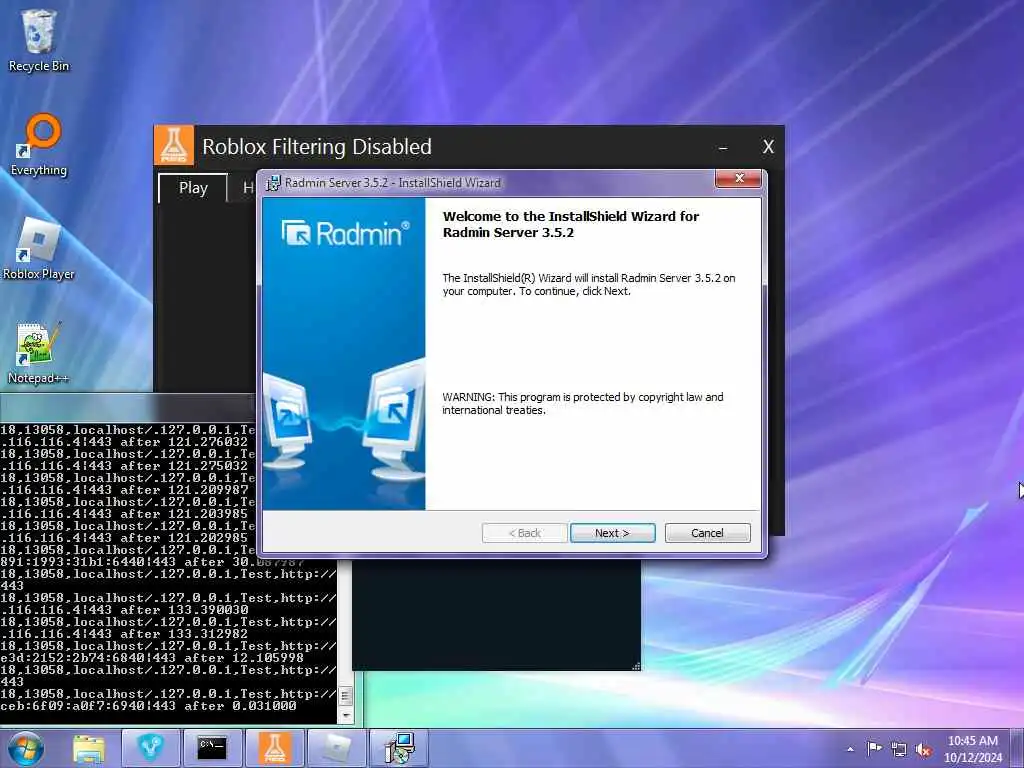This screenshot has height=768, width=1024.
Task: Select the Recycle Bin desktop icon
Action: [39, 40]
